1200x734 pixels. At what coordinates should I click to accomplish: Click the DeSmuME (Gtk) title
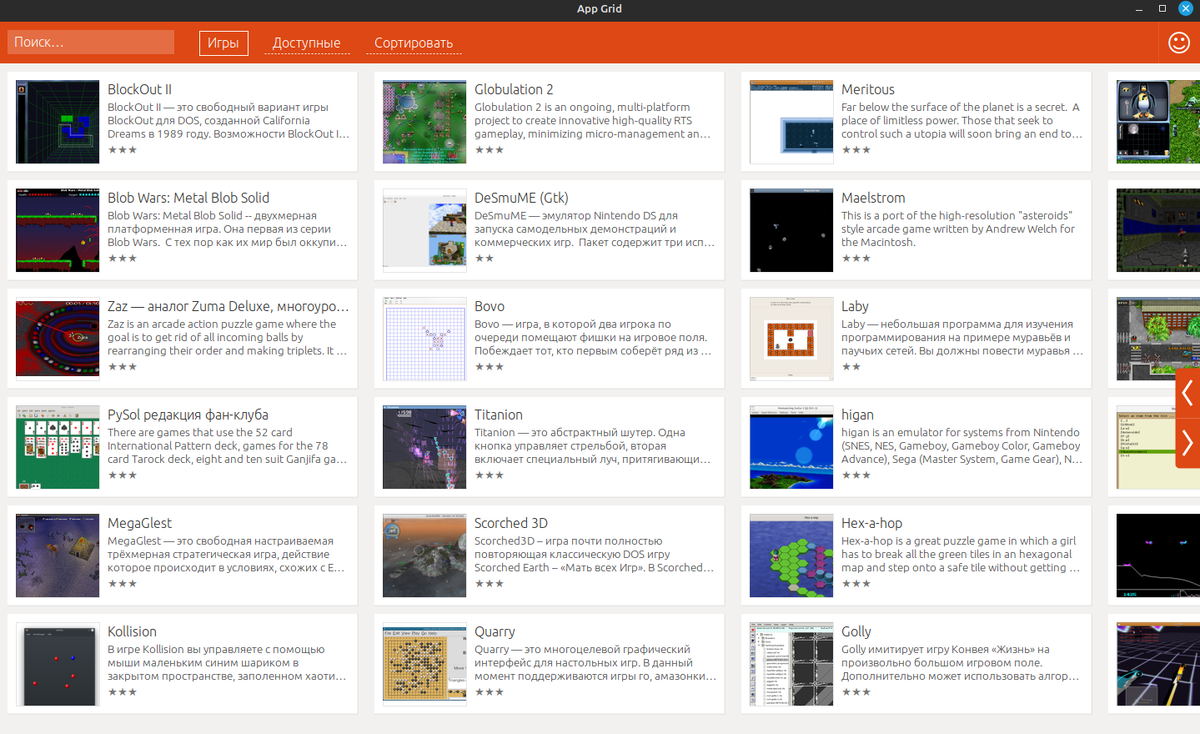pos(521,198)
